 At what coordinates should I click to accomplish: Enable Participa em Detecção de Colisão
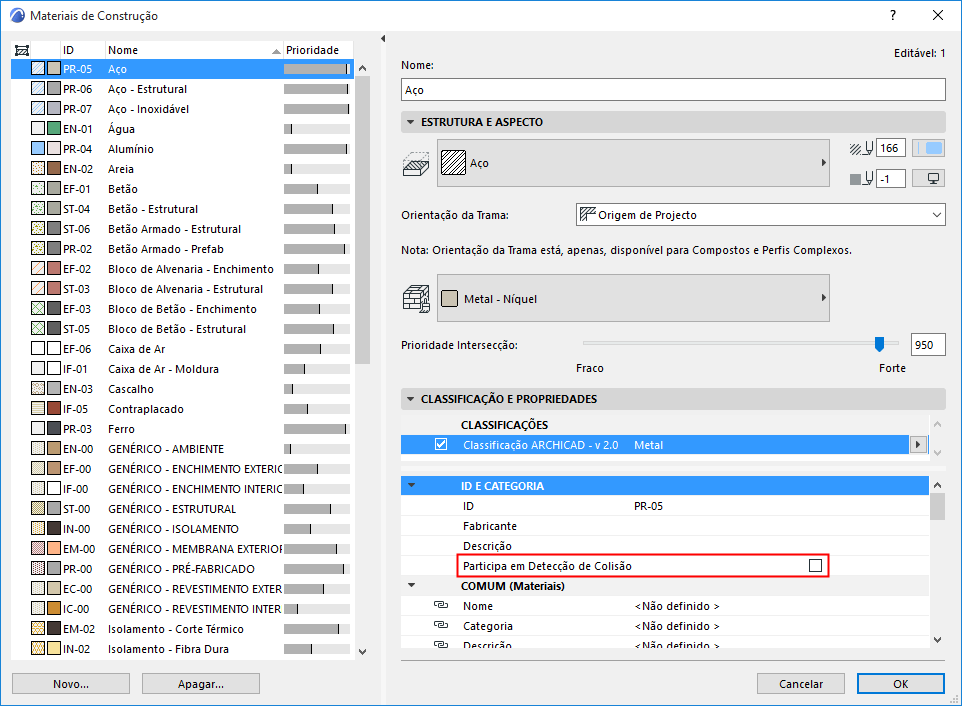pyautogui.click(x=815, y=565)
